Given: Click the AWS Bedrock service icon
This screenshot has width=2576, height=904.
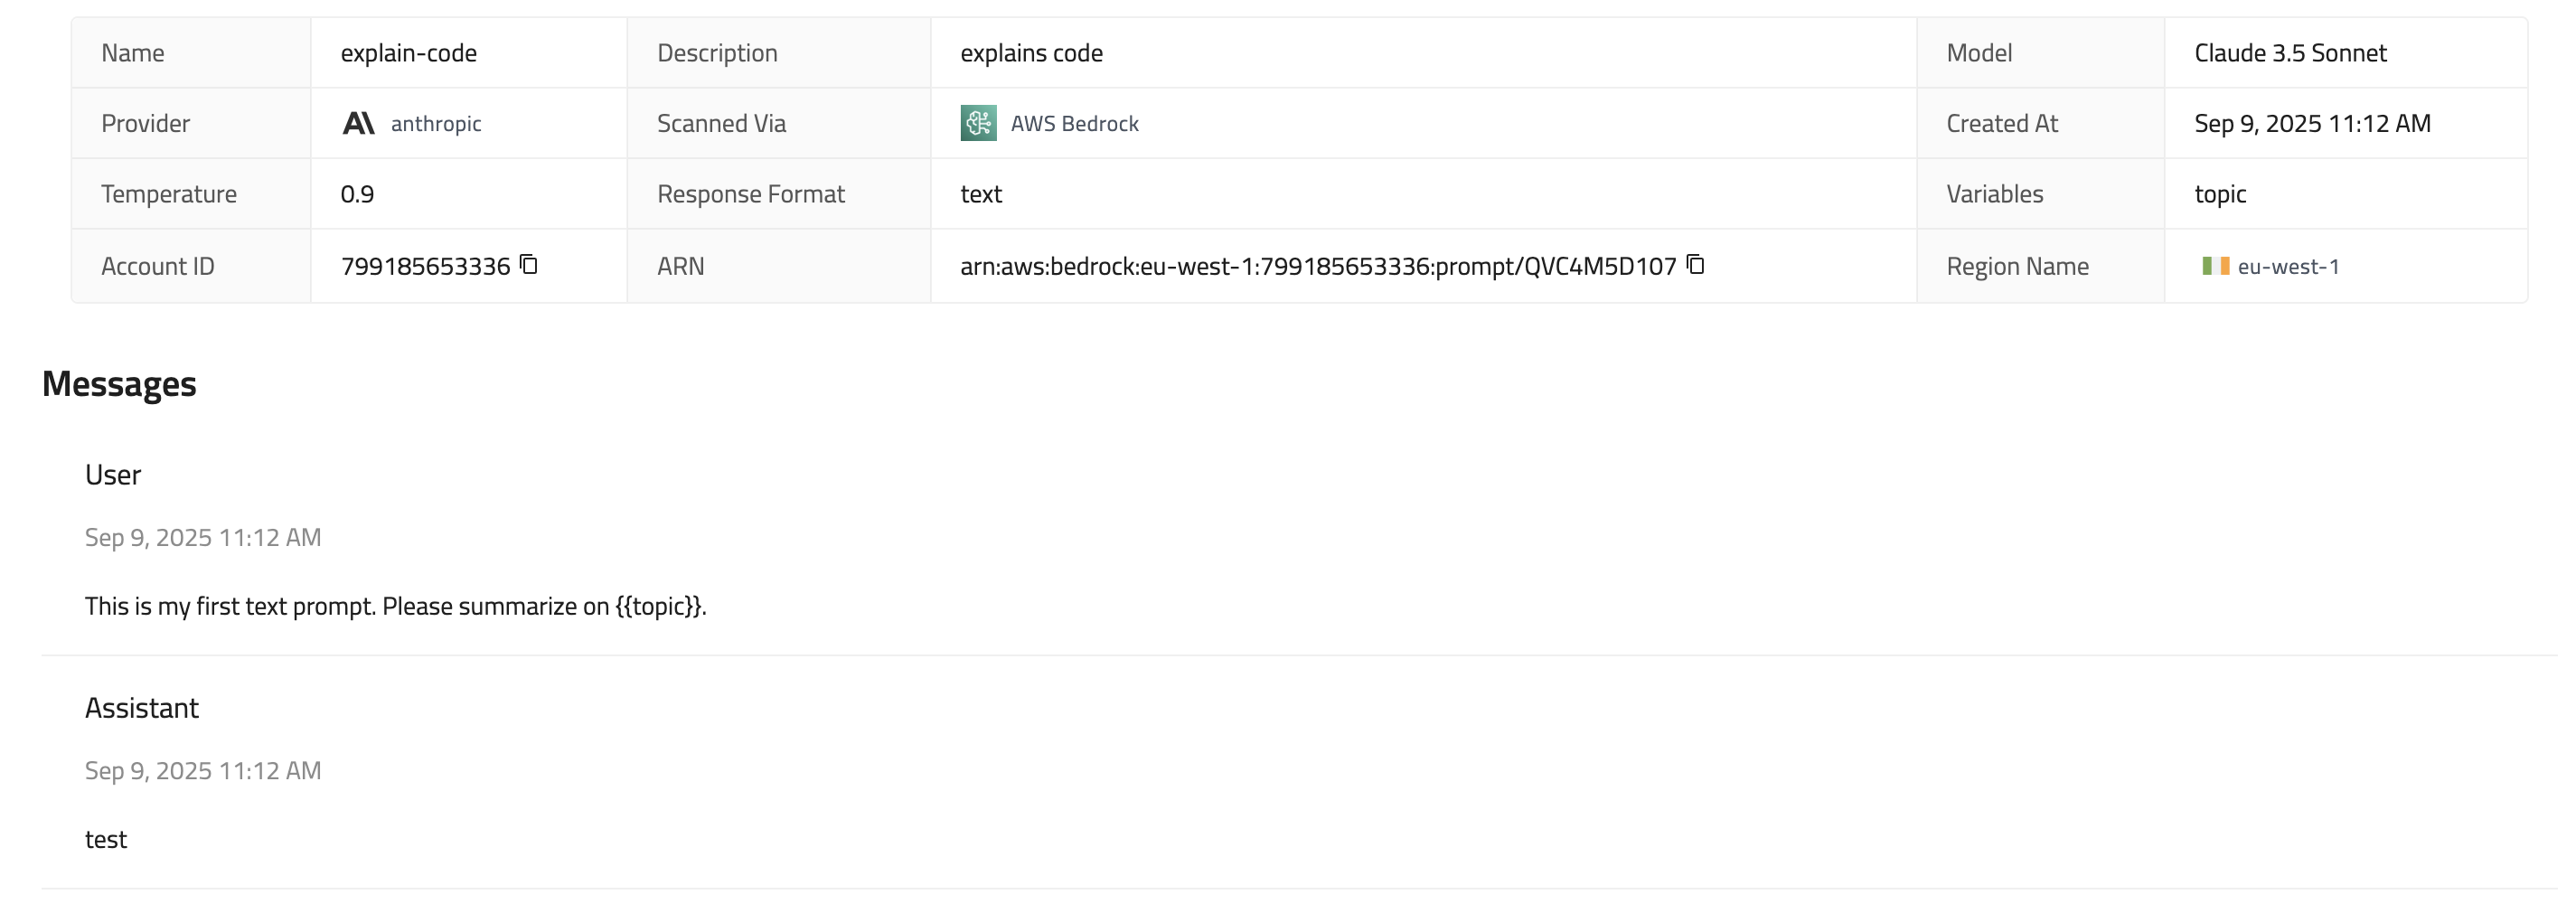Looking at the screenshot, I should click(978, 123).
